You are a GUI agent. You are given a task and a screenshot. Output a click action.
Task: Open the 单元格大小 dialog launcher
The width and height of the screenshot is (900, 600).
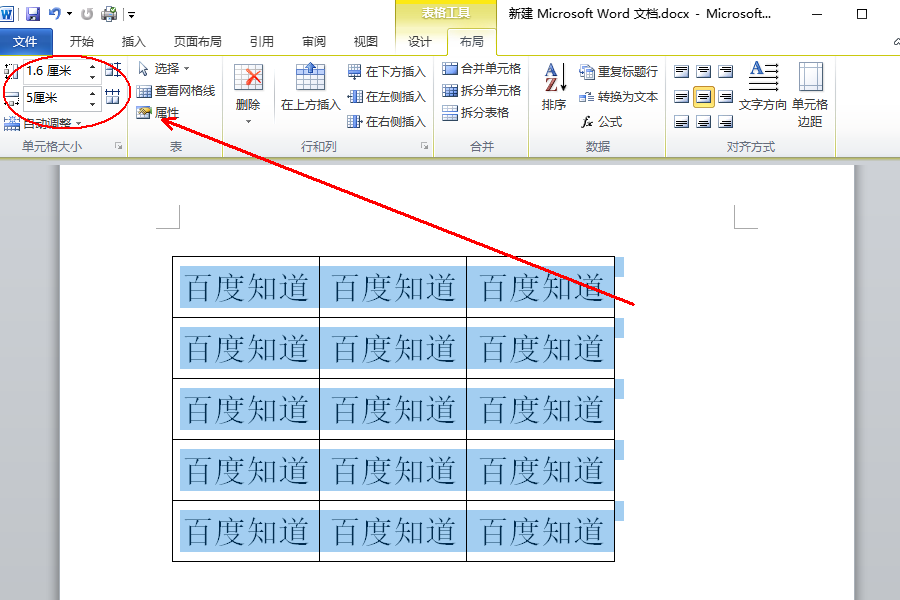click(119, 146)
